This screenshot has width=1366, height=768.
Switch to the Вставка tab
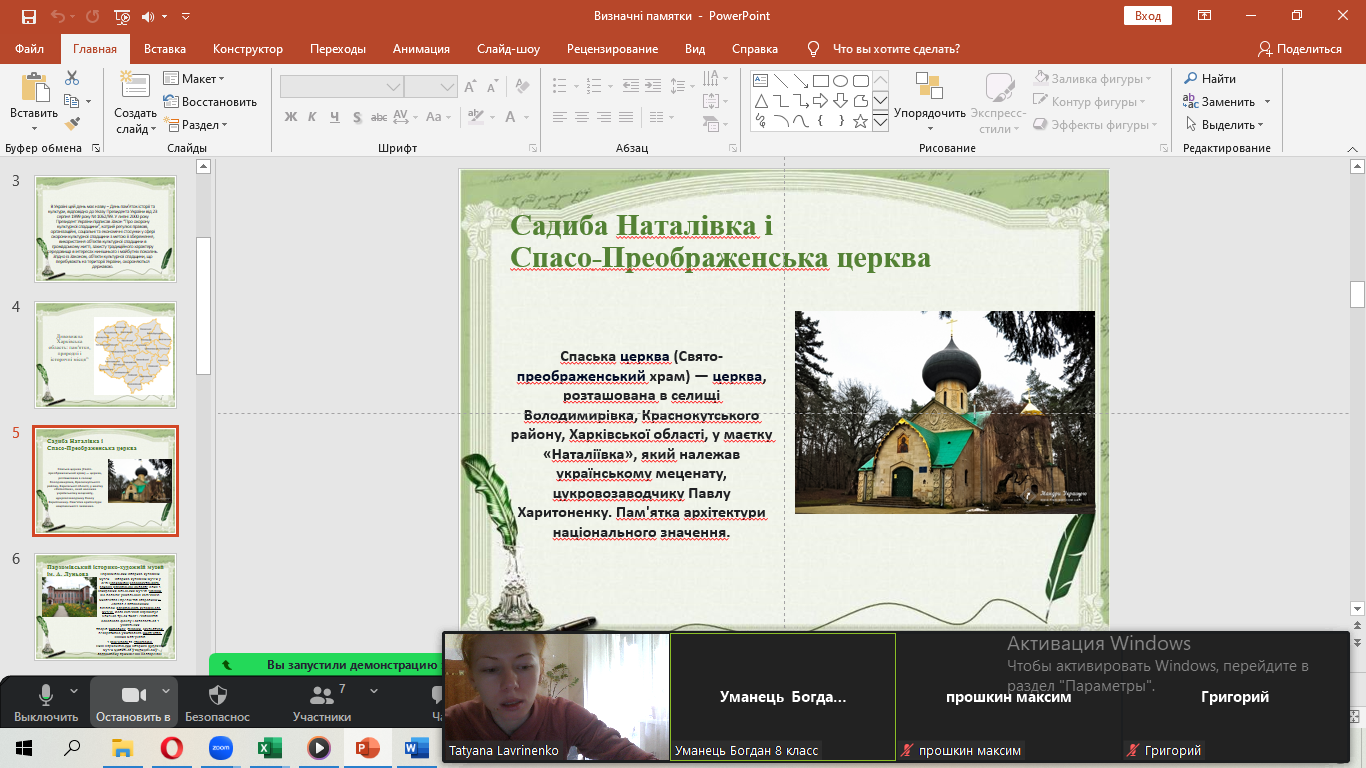point(165,49)
